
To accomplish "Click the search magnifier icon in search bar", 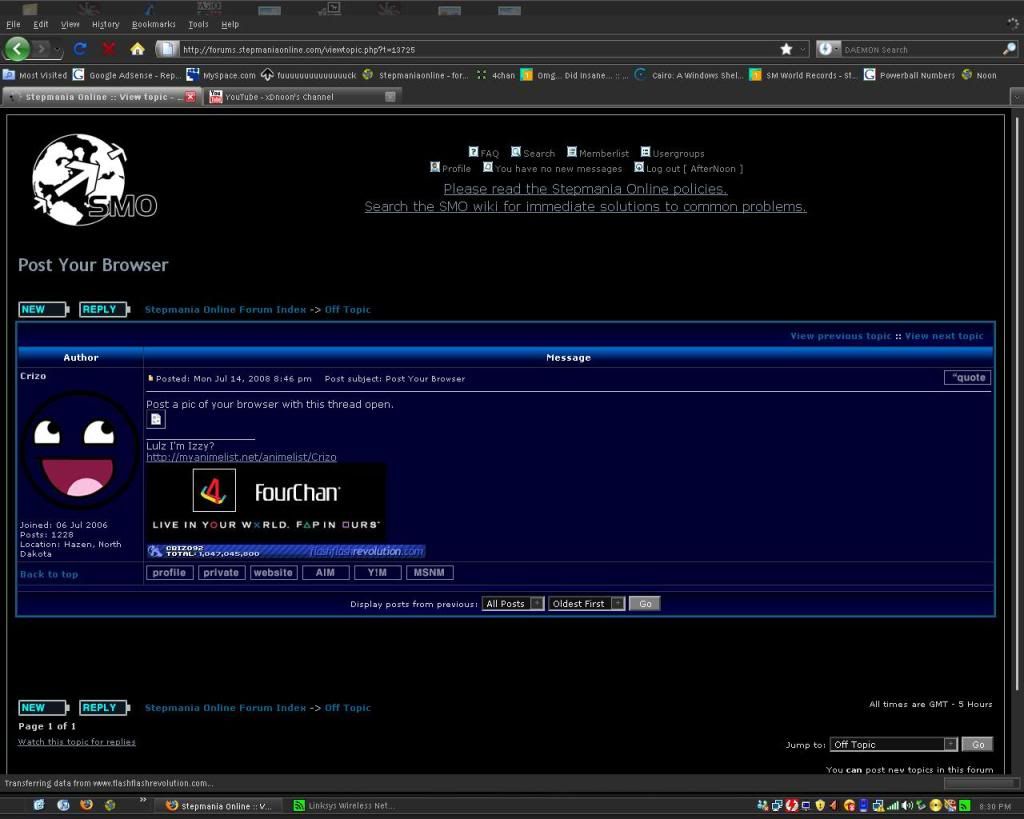I will point(1009,49).
